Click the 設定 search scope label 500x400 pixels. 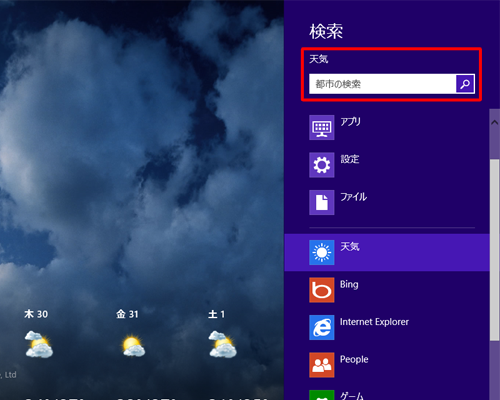click(x=350, y=159)
